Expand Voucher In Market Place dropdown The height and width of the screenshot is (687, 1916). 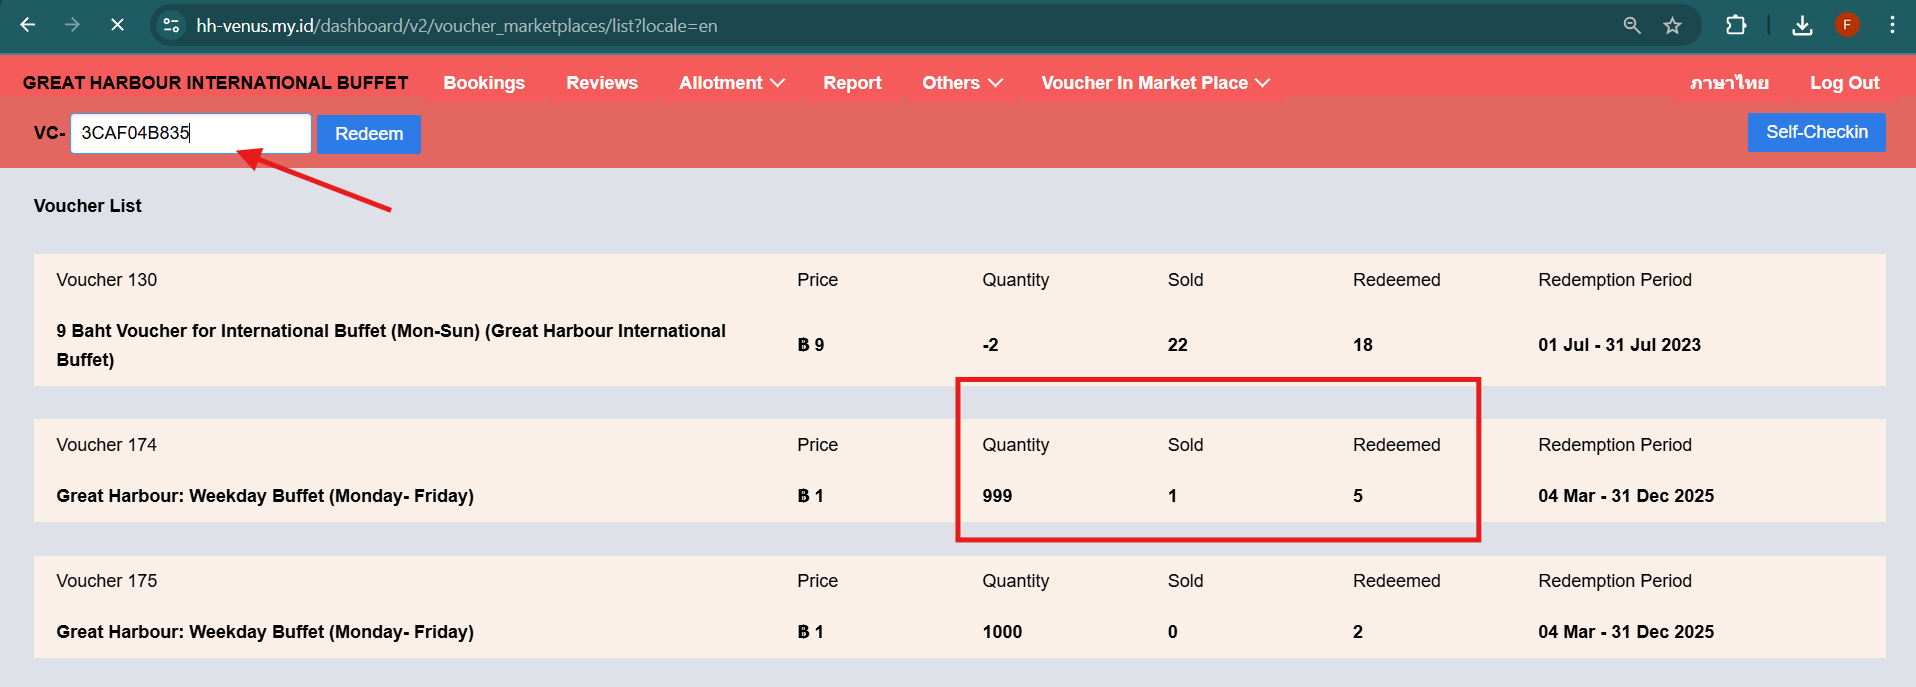1155,83
